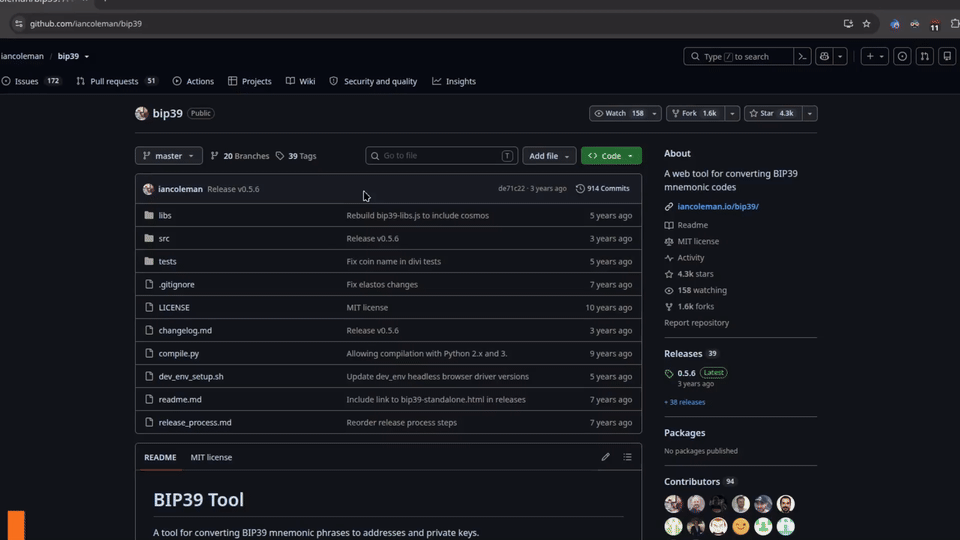Image resolution: width=960 pixels, height=540 pixels.
Task: Open the Insights tab
Action: [454, 81]
